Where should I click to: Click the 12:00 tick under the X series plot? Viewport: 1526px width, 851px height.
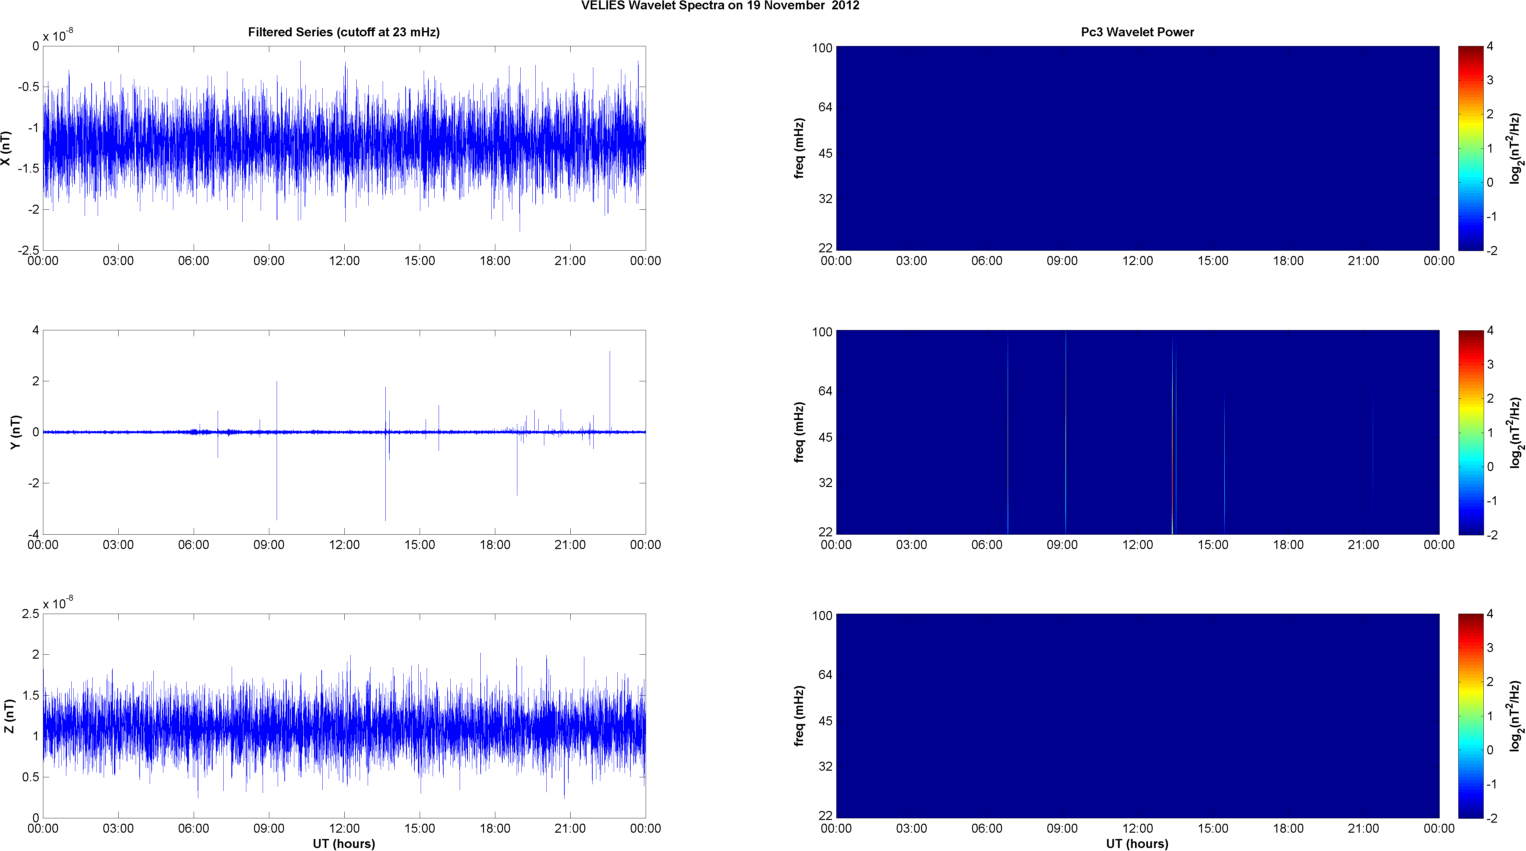pos(344,261)
